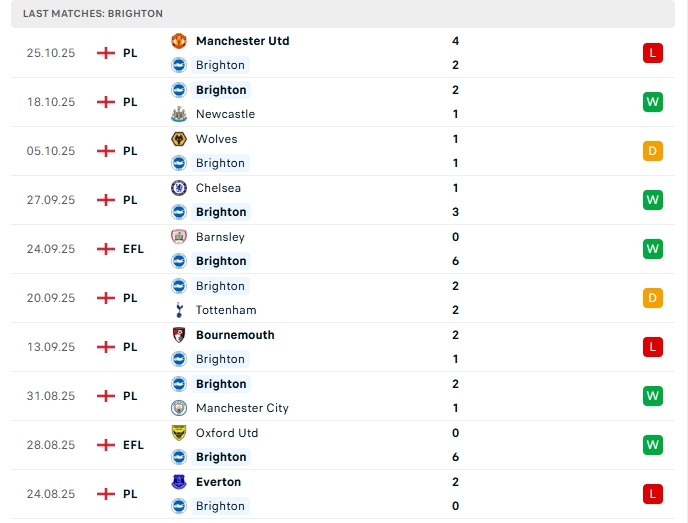Click the Oxford Utd club crest

(179, 433)
